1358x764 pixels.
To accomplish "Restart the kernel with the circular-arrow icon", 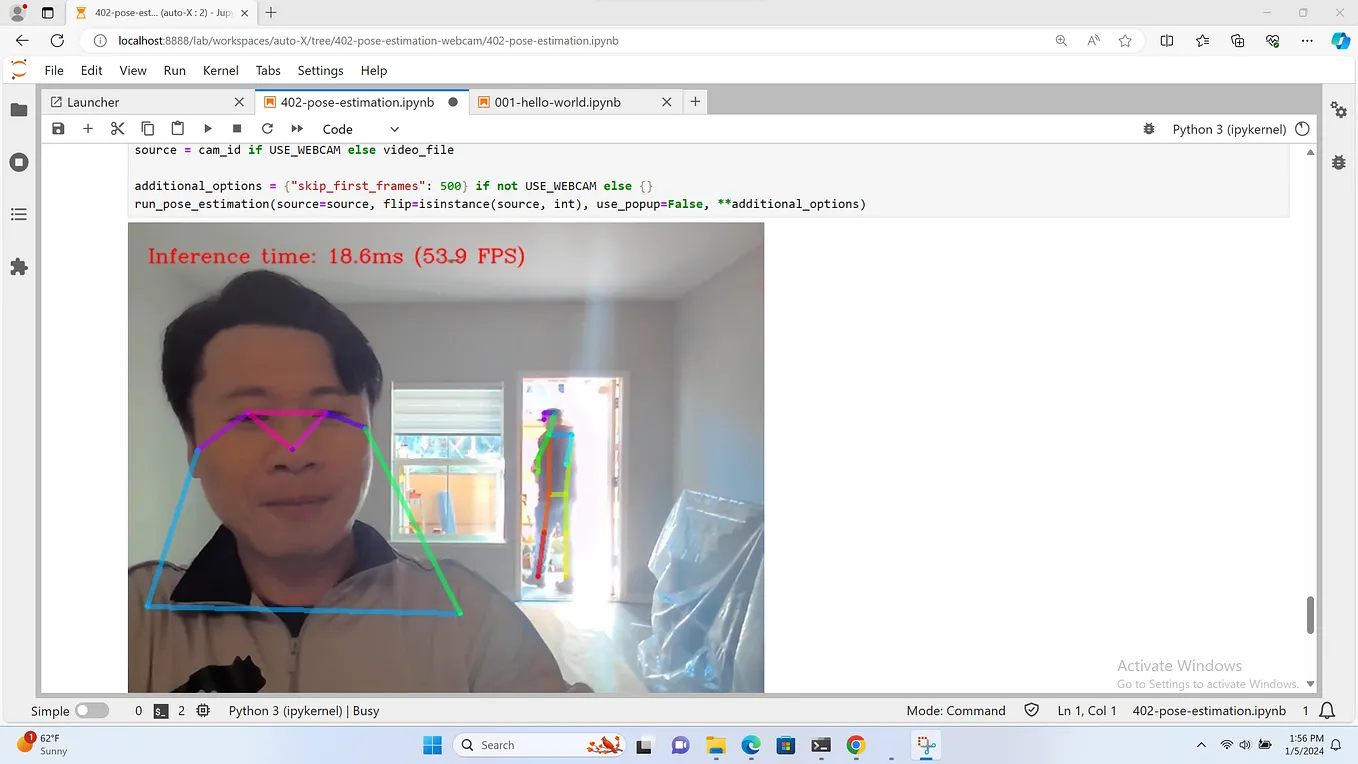I will pos(267,128).
